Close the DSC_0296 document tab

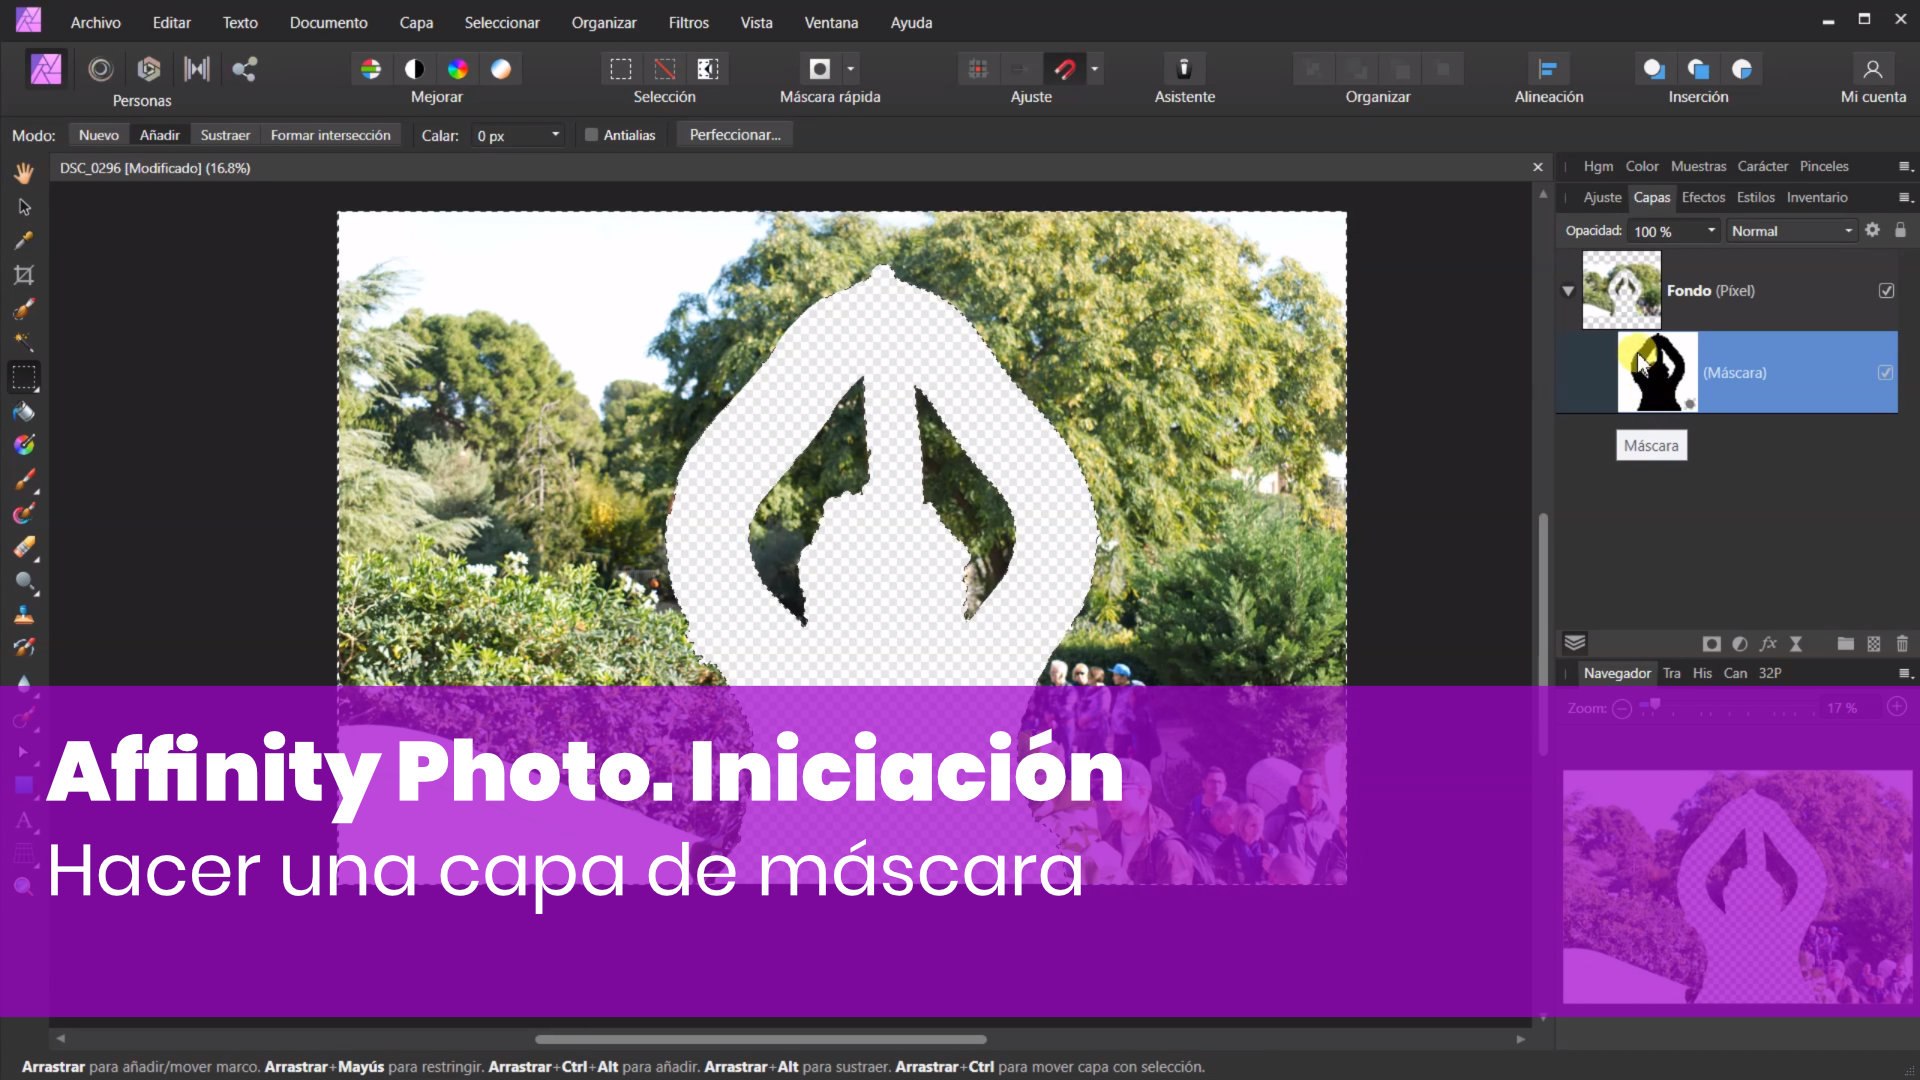click(x=1538, y=168)
